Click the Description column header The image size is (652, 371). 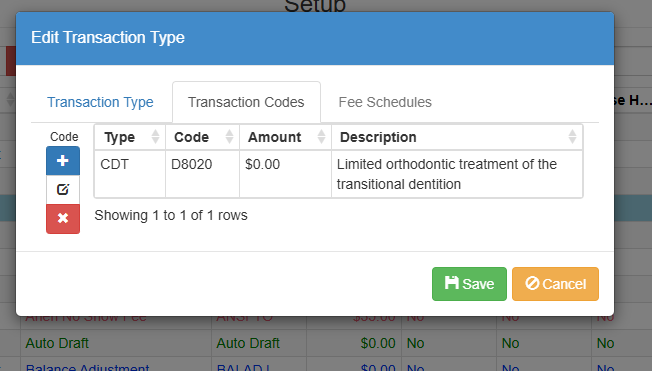457,137
